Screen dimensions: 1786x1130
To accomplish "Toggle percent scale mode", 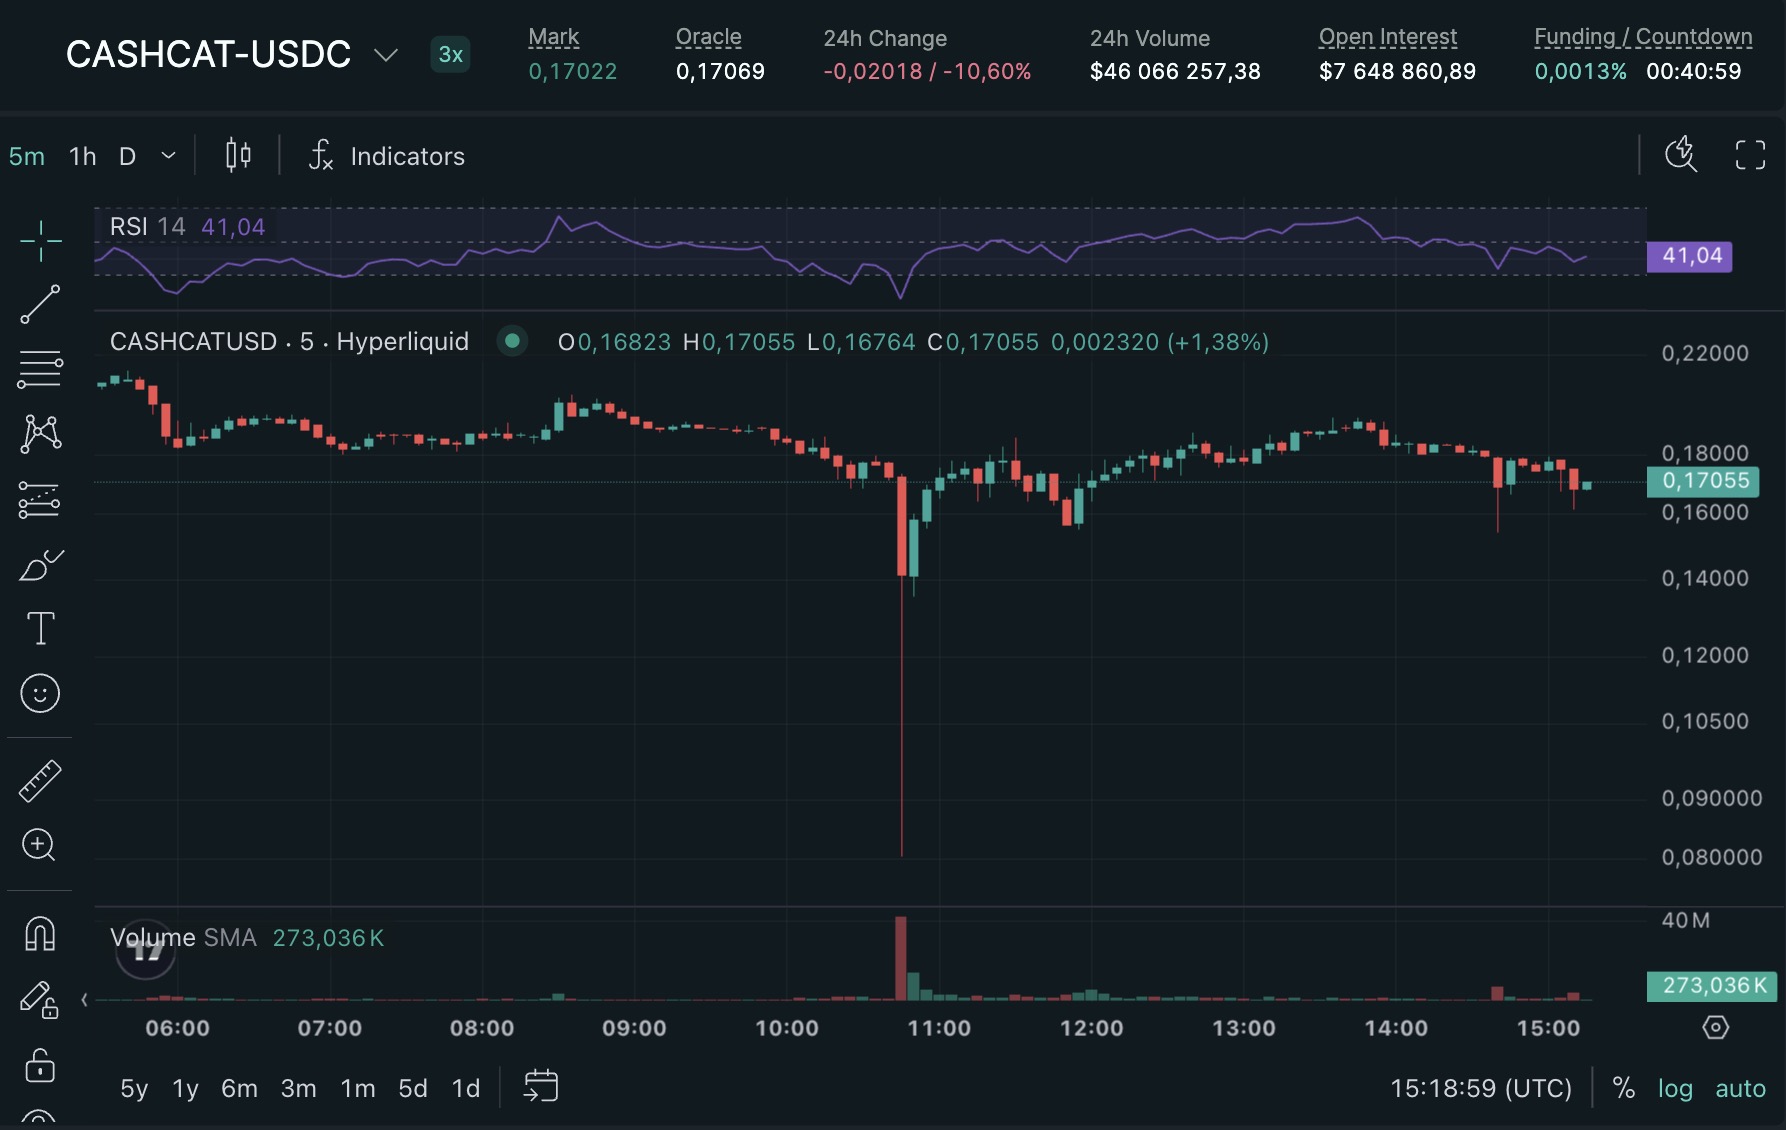I will tap(1624, 1088).
